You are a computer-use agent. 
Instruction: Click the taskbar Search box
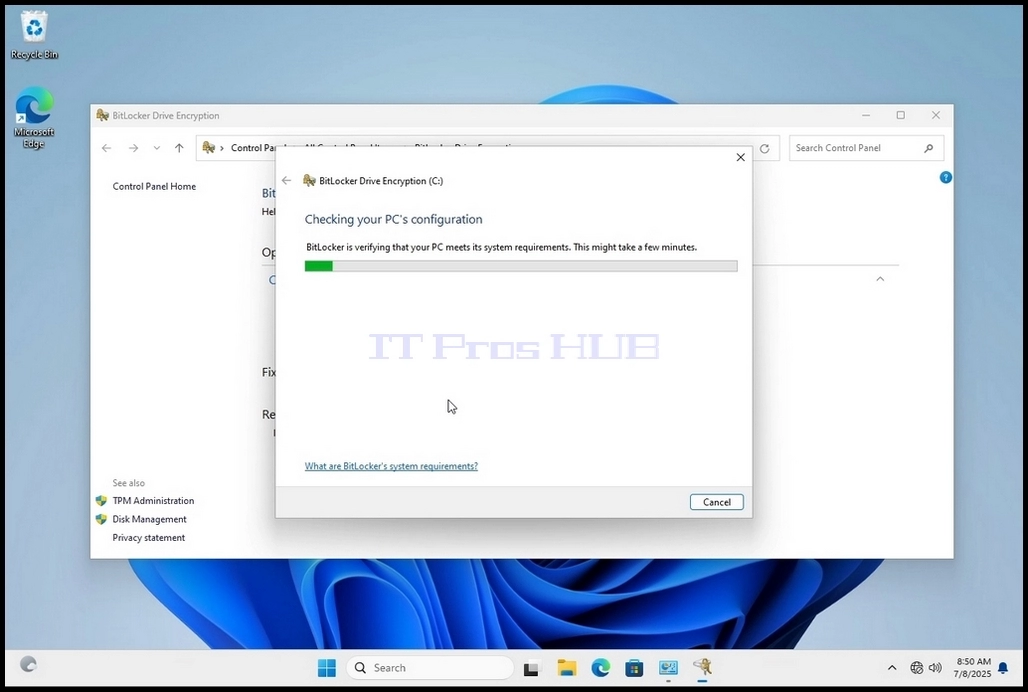pos(430,668)
